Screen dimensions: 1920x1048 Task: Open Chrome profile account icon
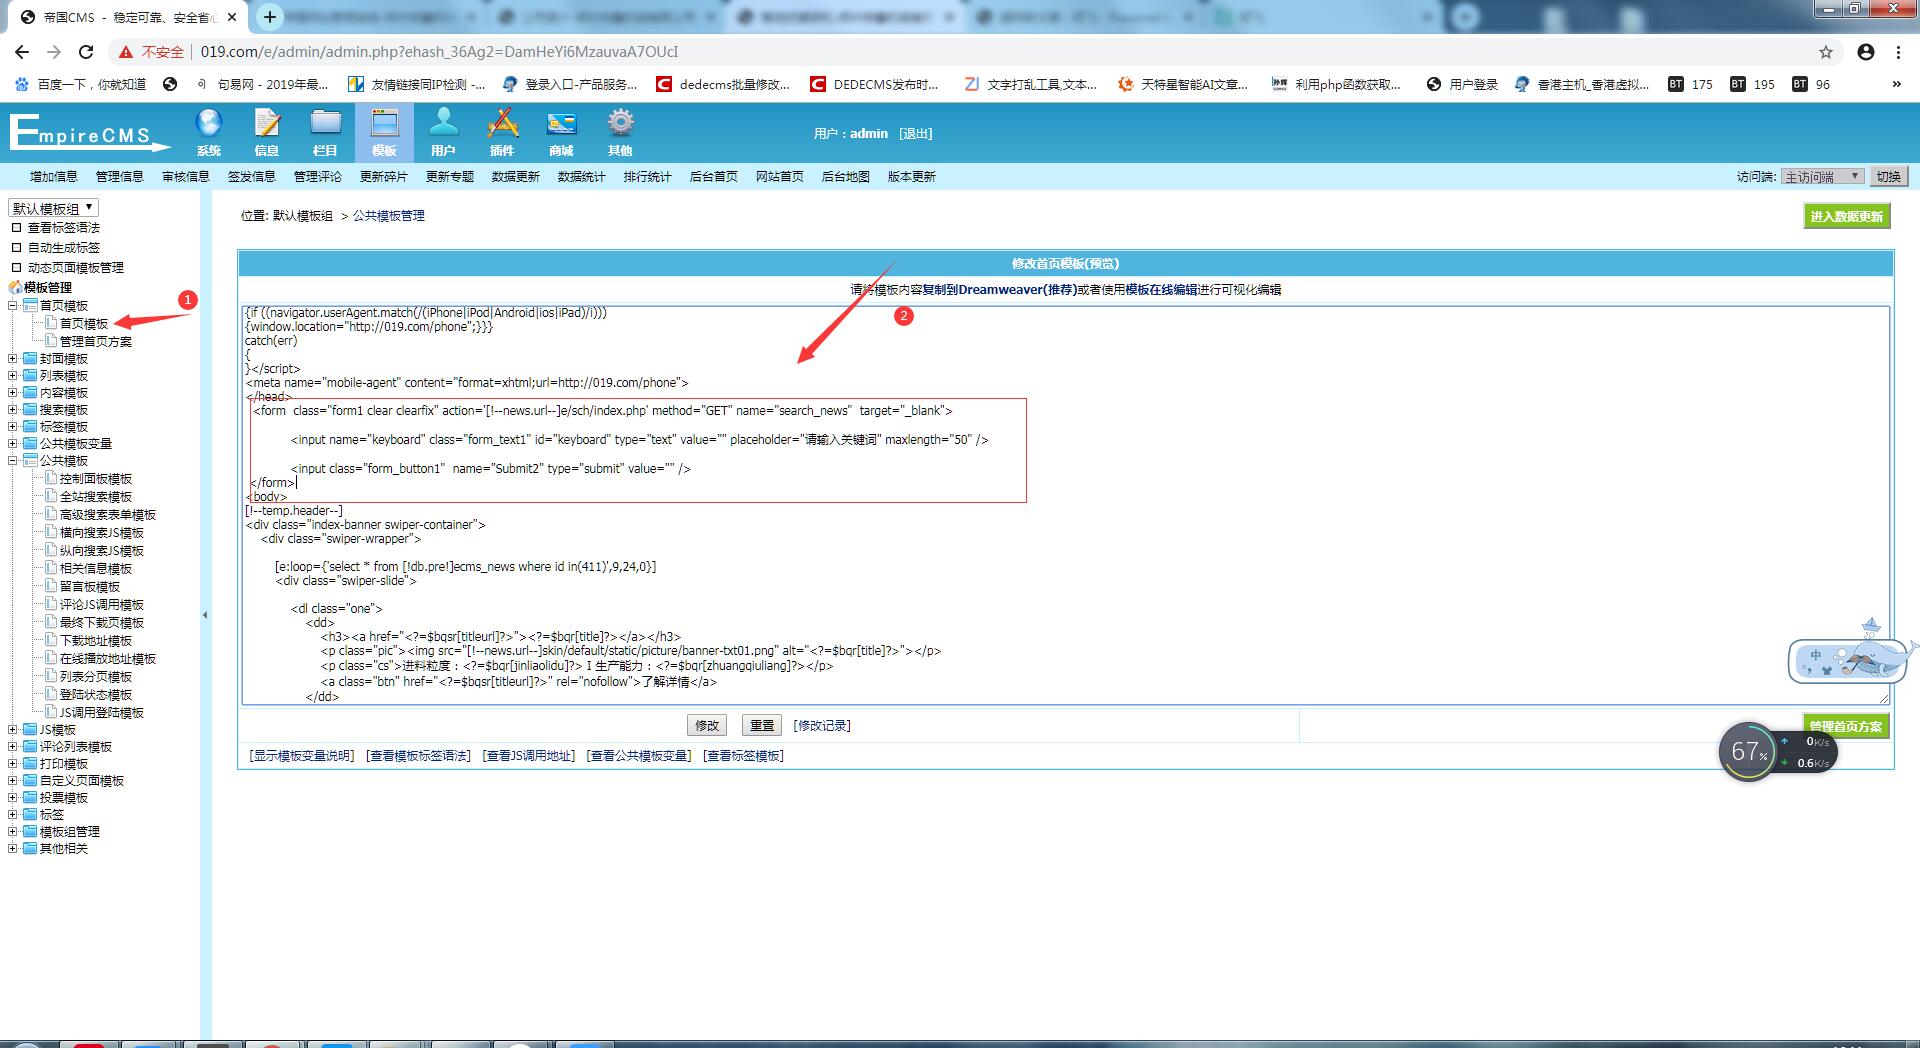point(1866,52)
